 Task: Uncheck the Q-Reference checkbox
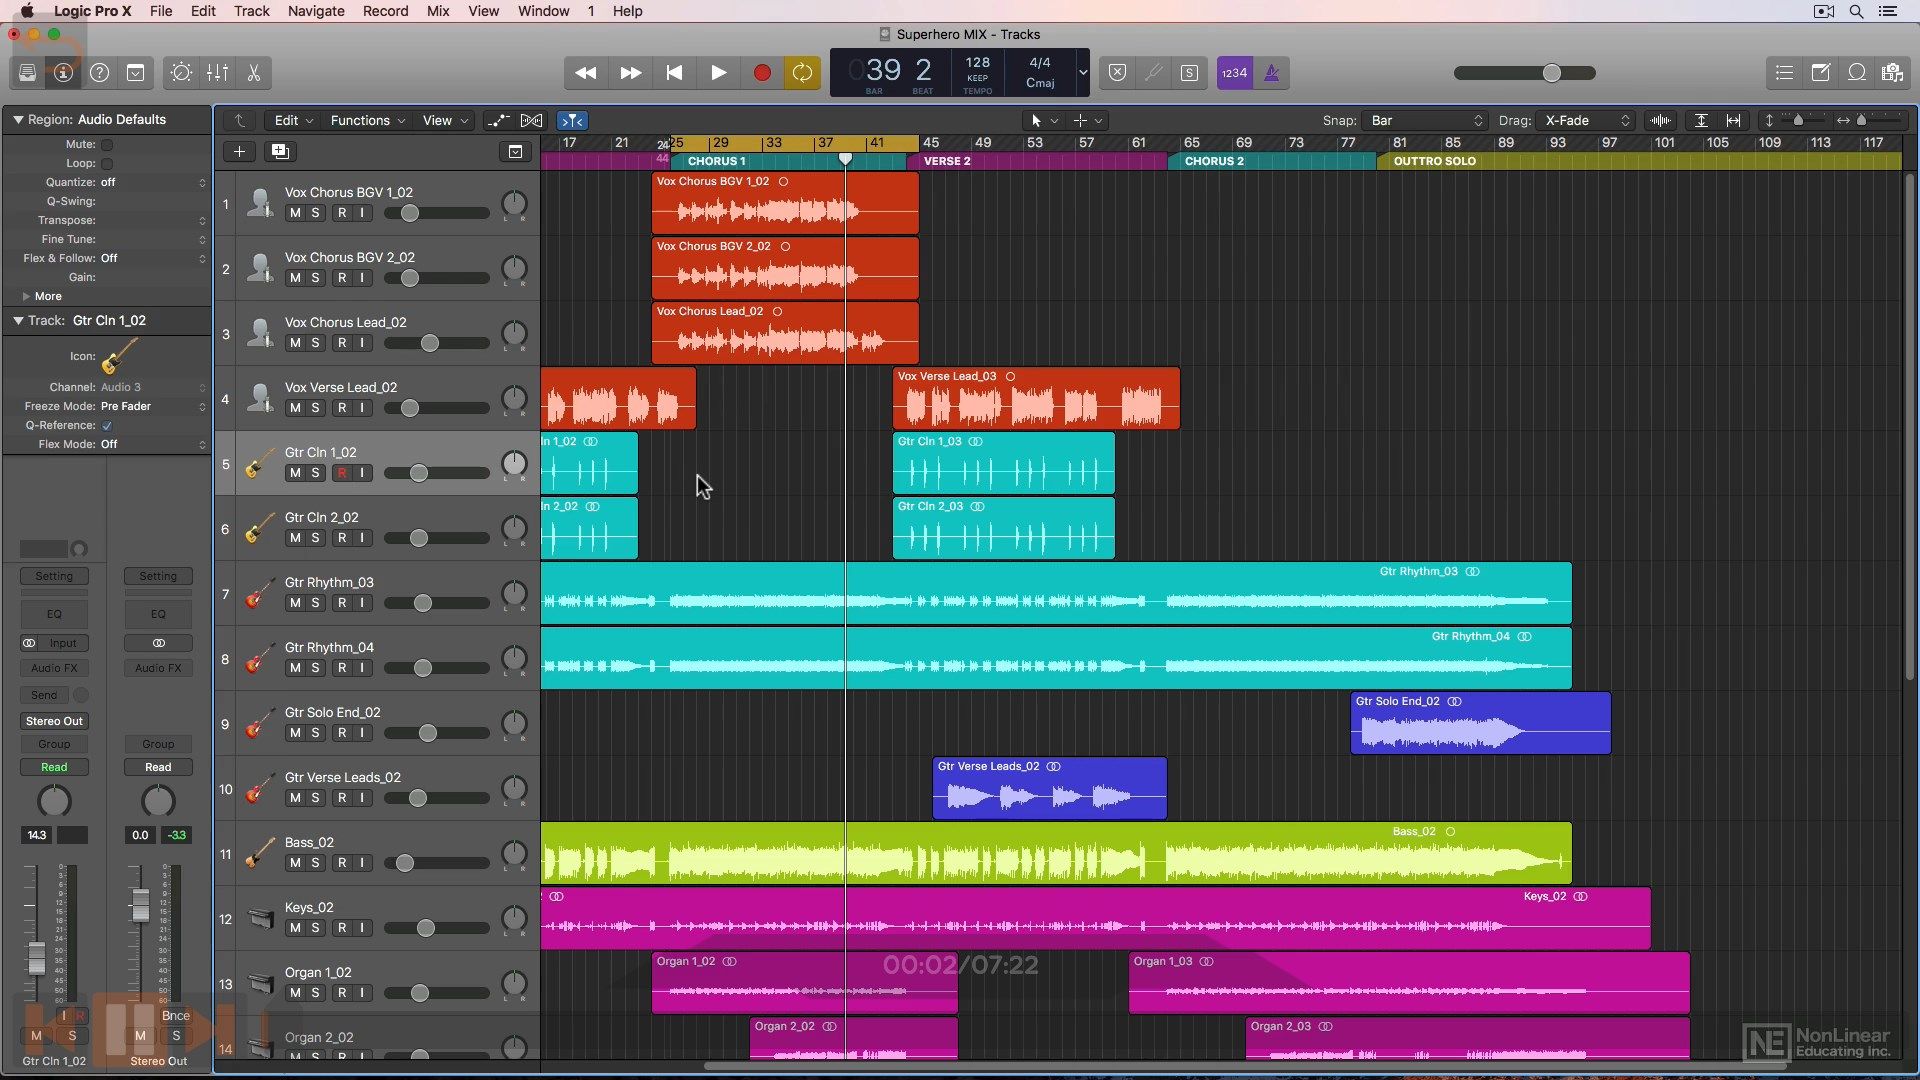click(107, 426)
